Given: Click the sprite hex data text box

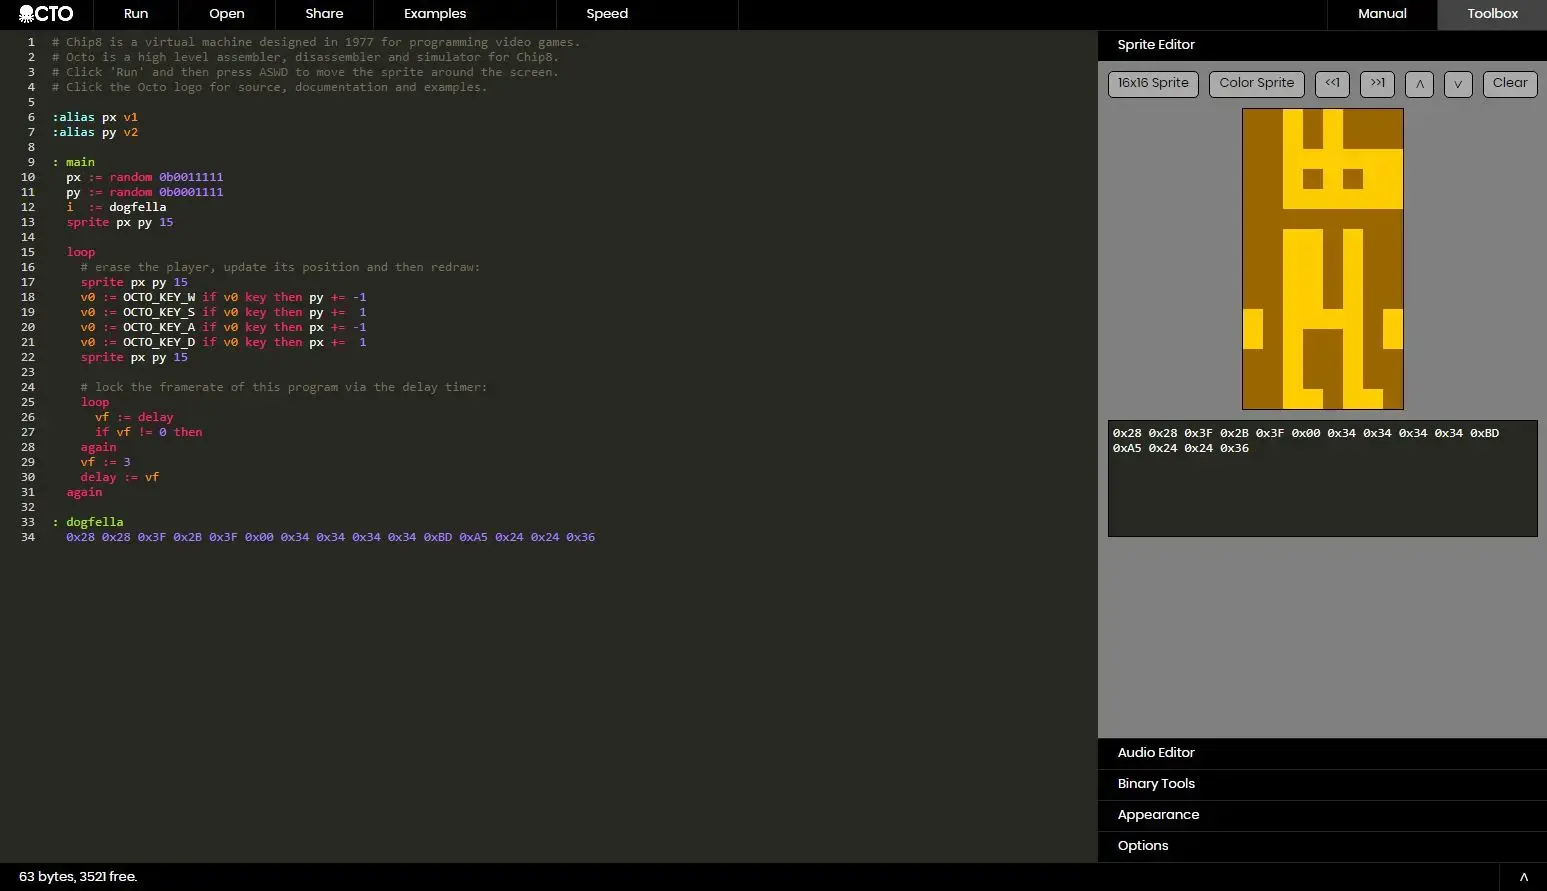Looking at the screenshot, I should pos(1322,478).
